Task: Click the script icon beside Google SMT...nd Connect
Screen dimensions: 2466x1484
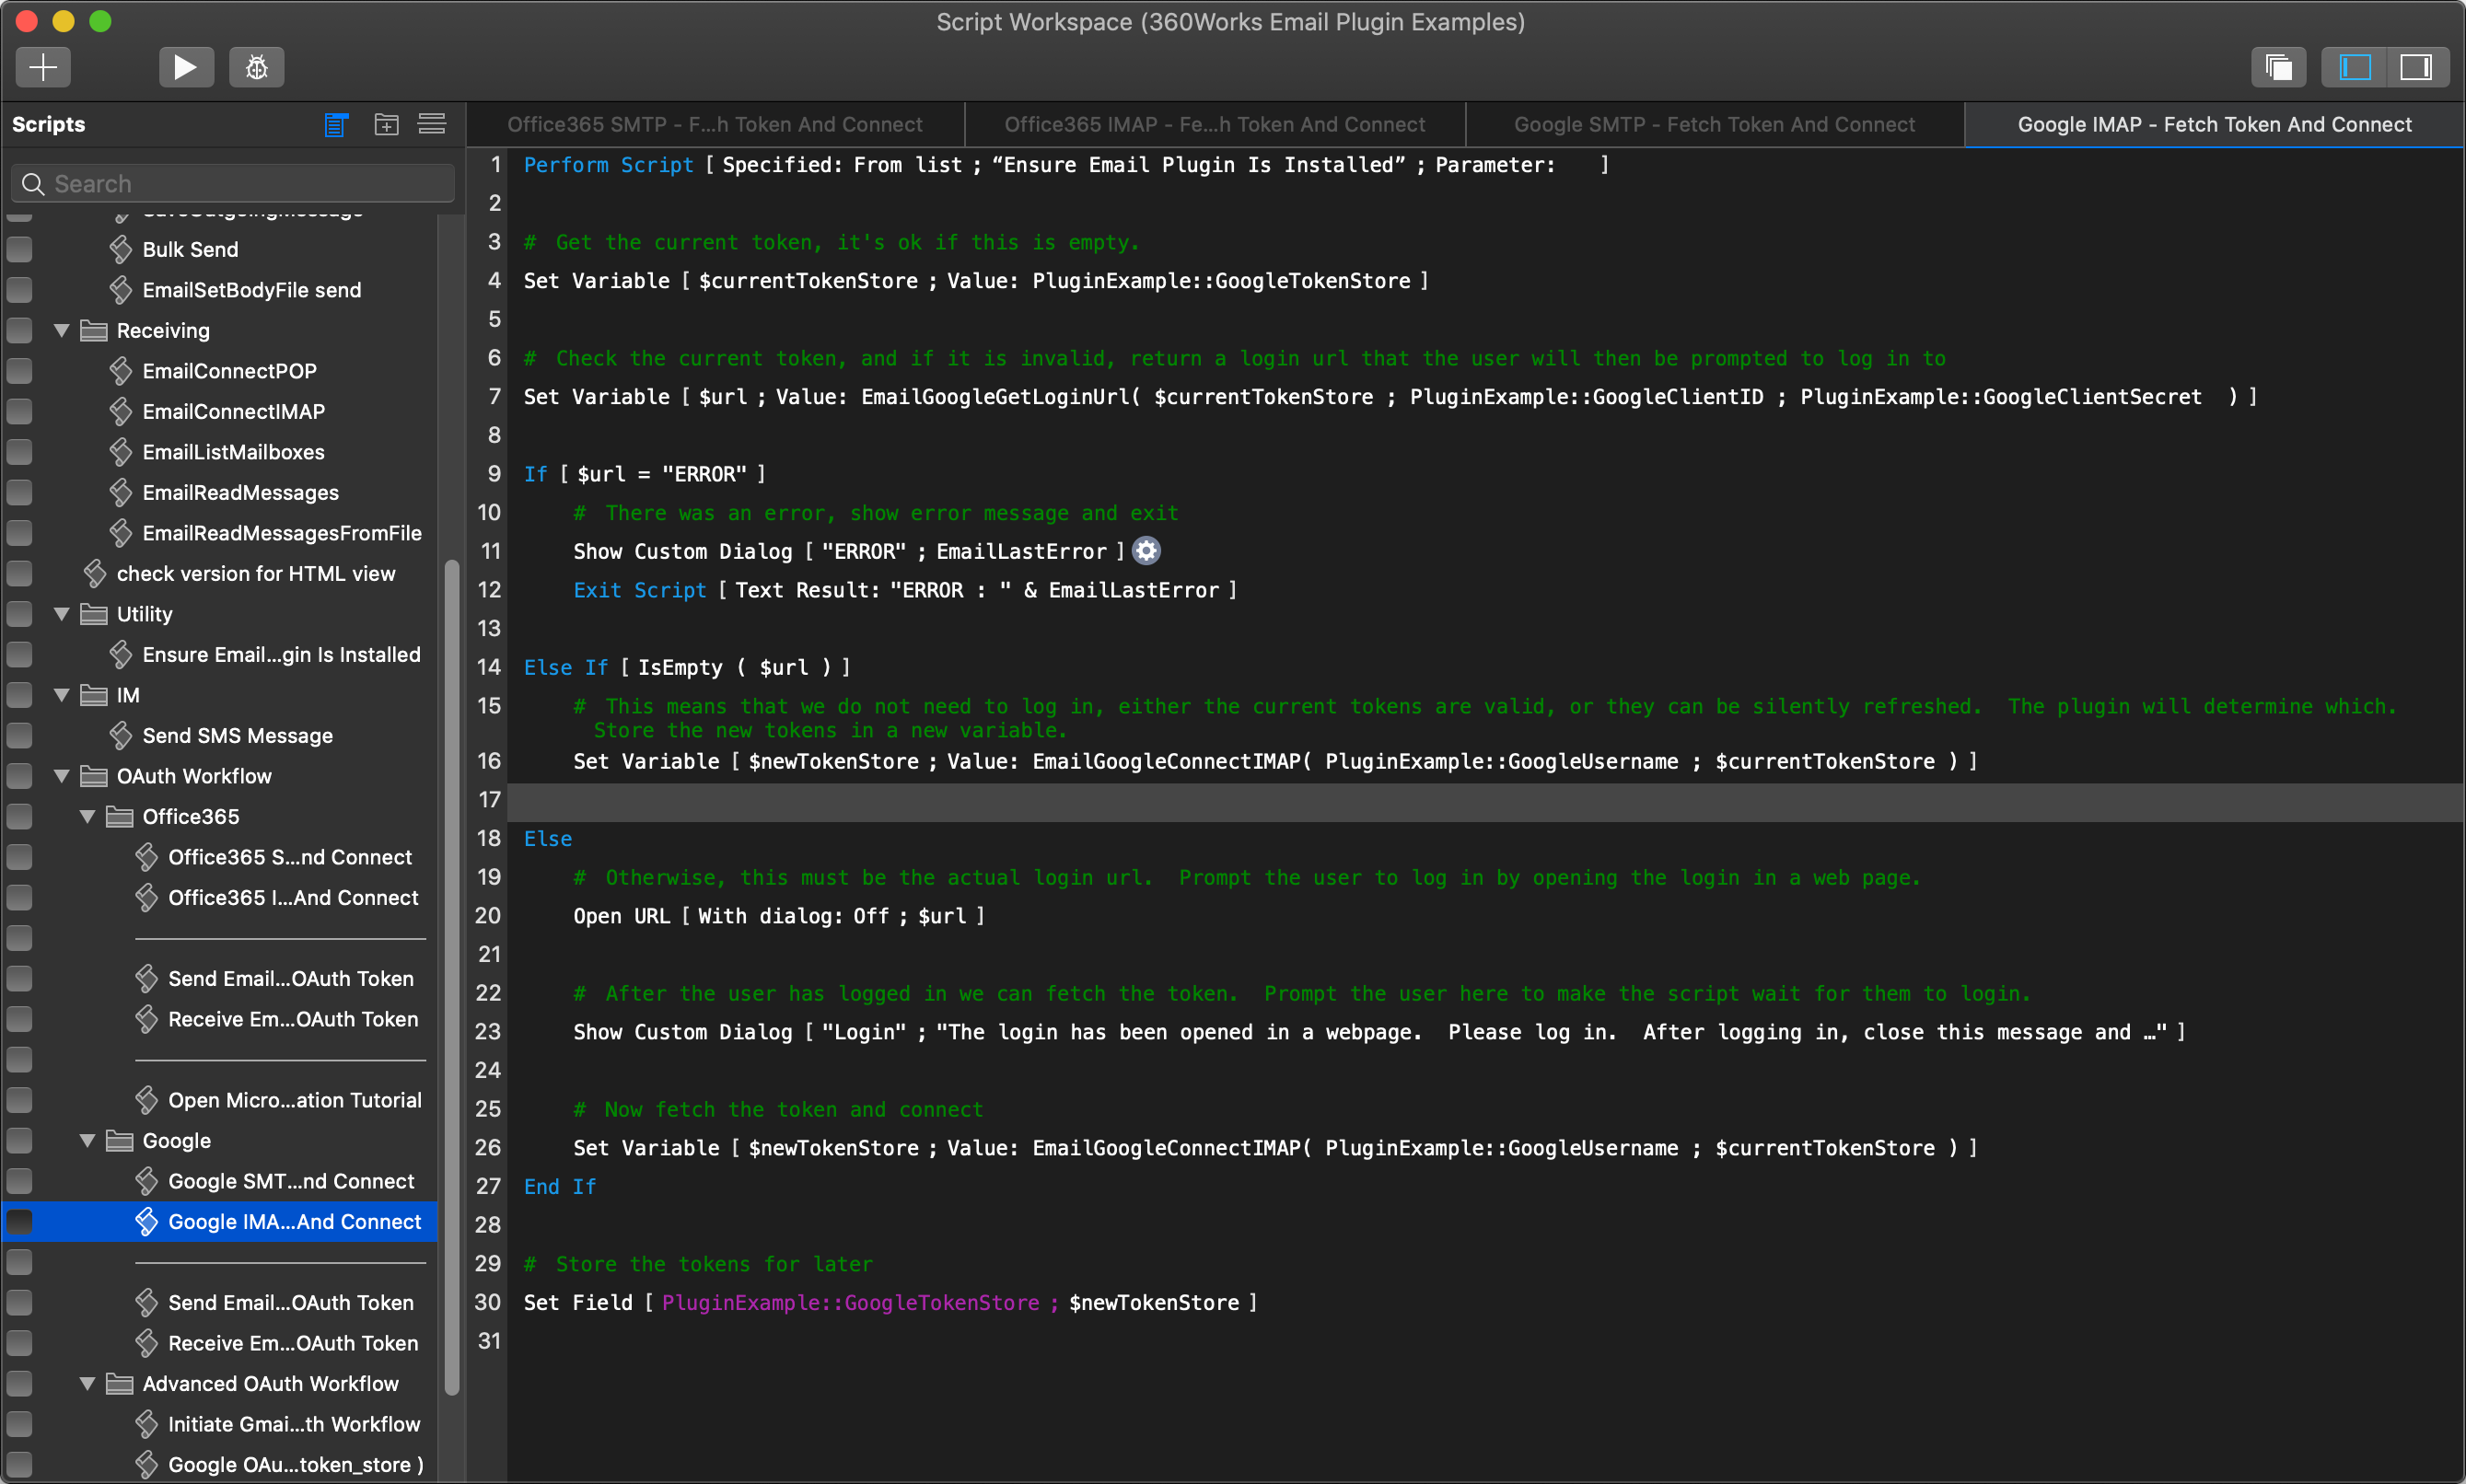Action: tap(147, 1181)
